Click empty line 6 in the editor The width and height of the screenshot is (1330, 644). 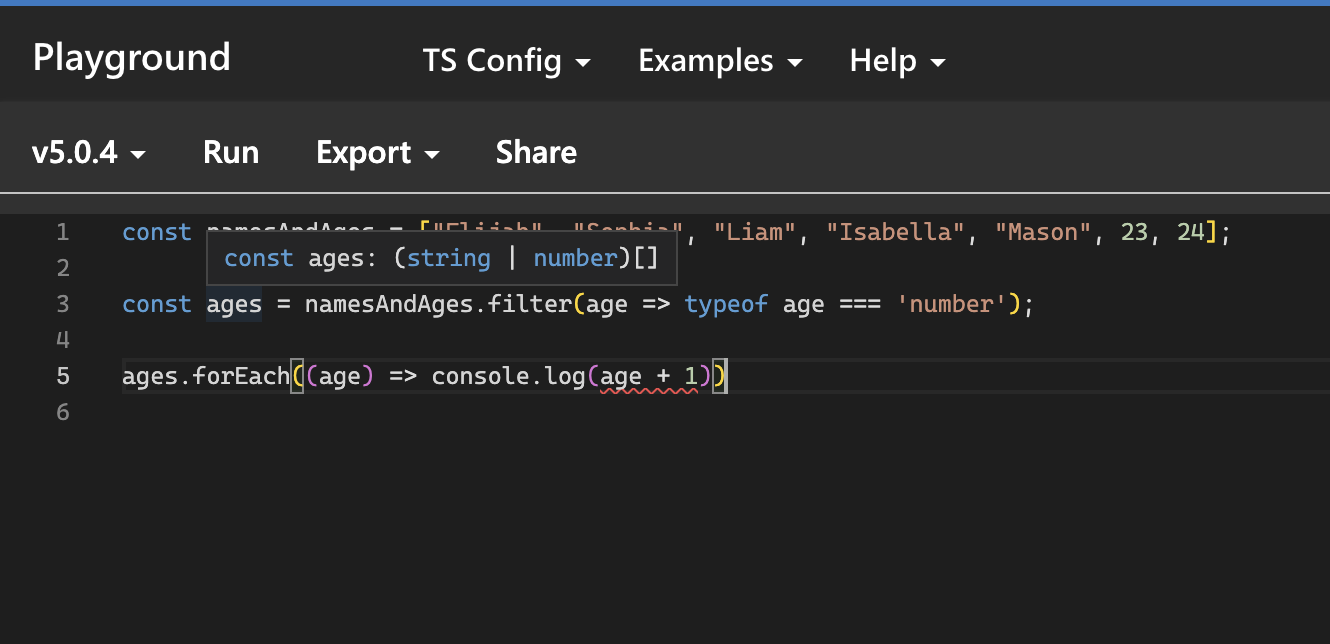pos(300,412)
